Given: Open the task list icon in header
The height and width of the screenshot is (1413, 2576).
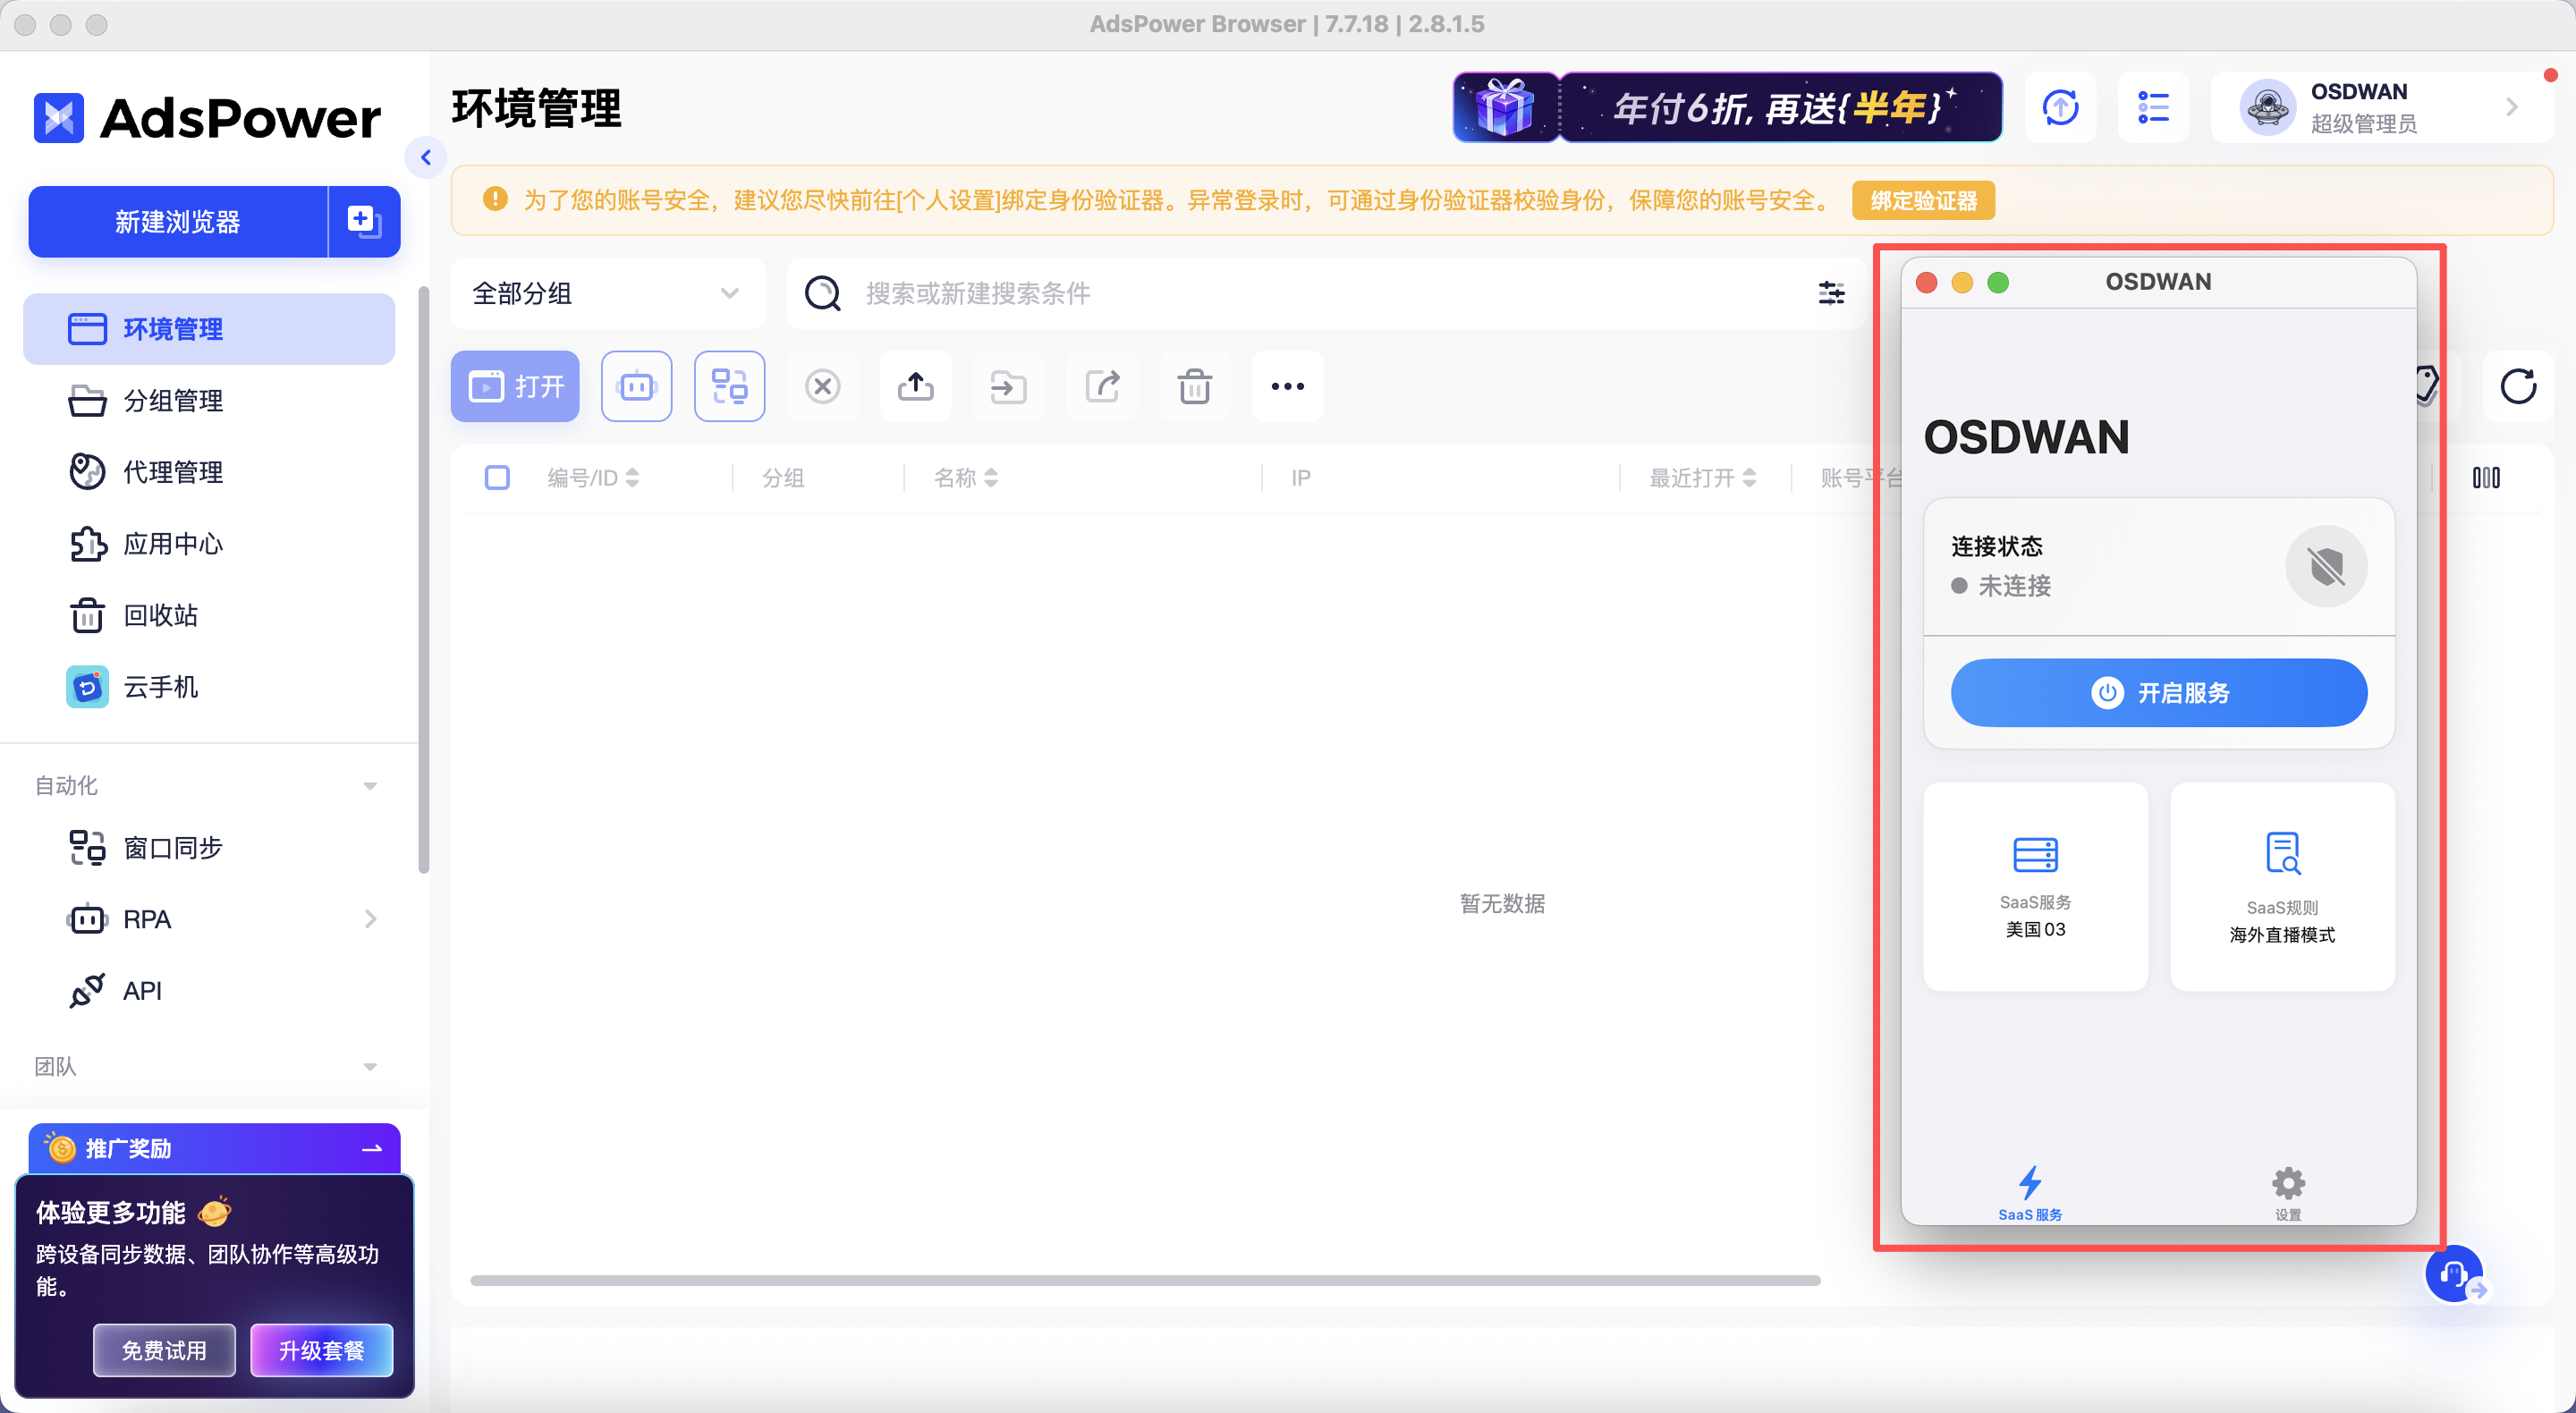Looking at the screenshot, I should click(x=2153, y=107).
